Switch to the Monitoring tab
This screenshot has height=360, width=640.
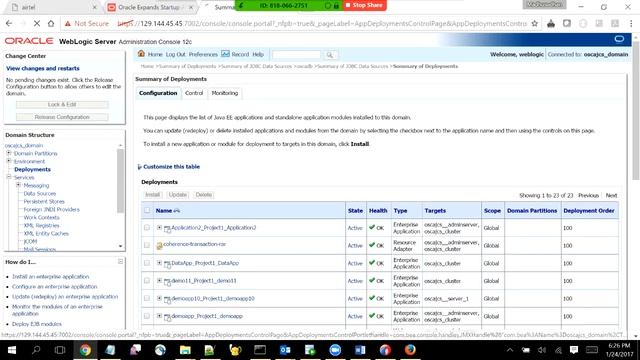(x=224, y=93)
